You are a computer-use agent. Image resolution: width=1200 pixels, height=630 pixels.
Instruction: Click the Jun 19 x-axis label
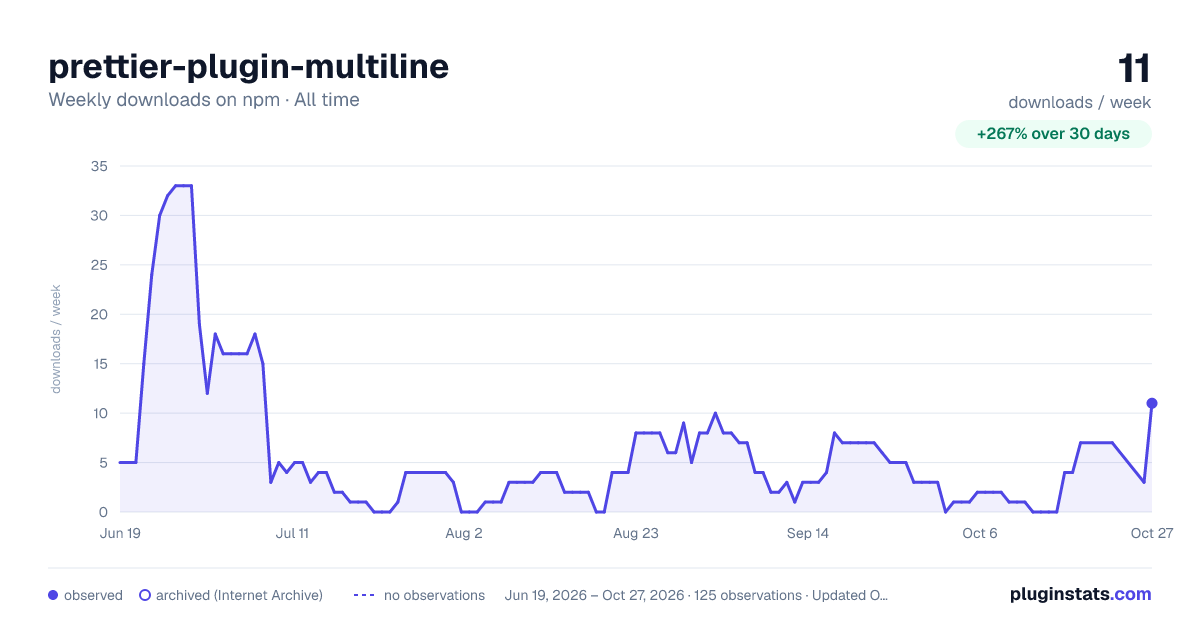click(120, 533)
